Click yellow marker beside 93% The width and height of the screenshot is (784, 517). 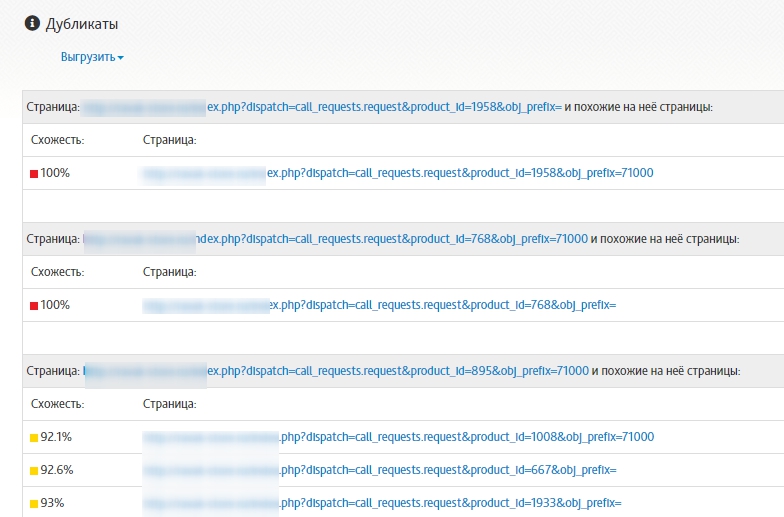point(34,504)
